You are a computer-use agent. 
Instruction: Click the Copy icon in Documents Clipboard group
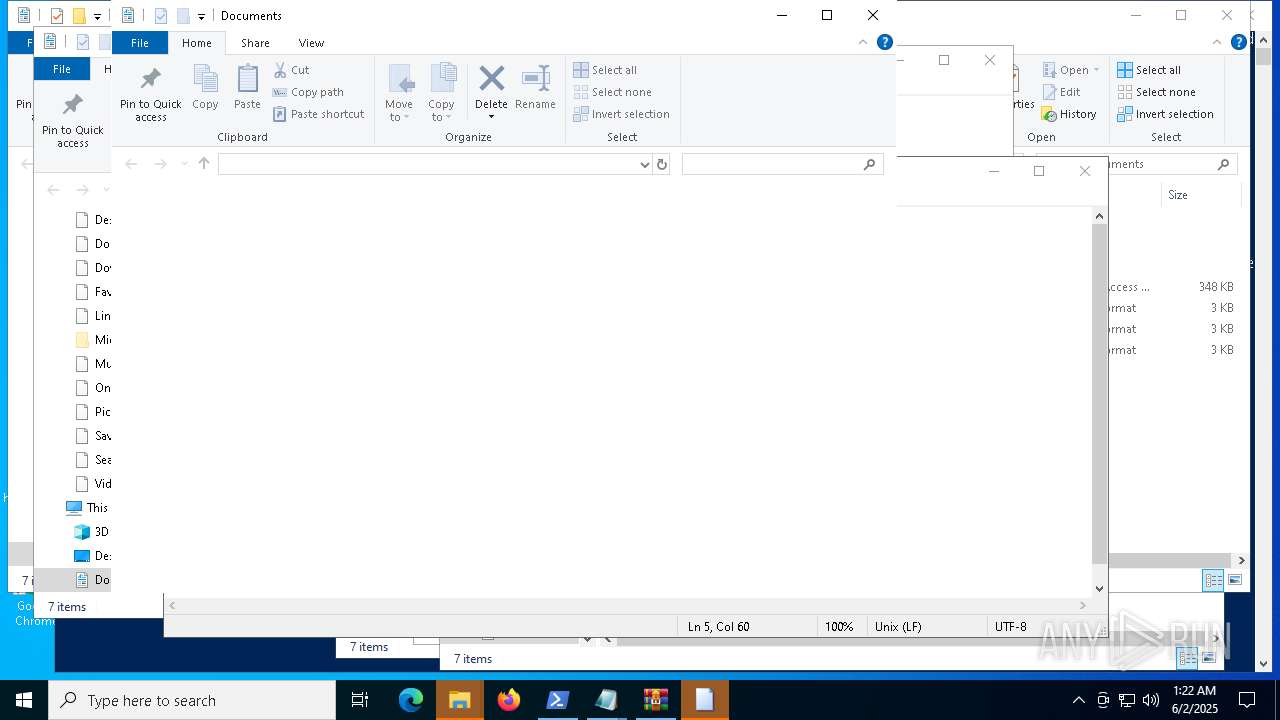[x=205, y=87]
